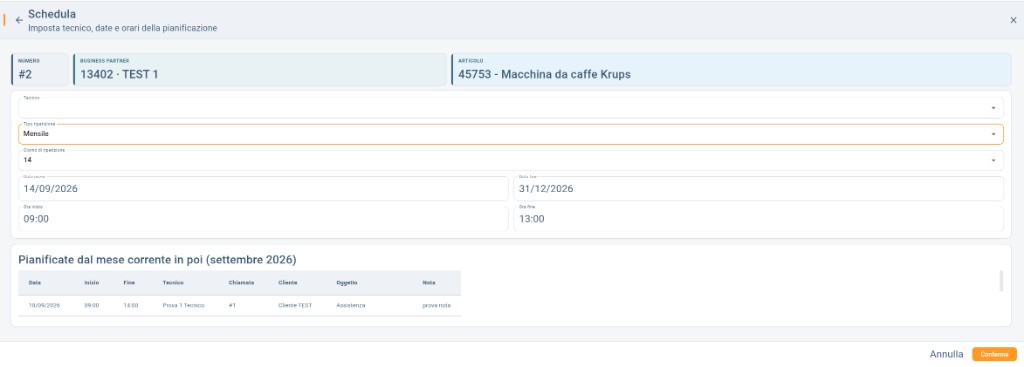Click the Chiamata column header
This screenshot has height=367, width=1024.
(x=241, y=283)
